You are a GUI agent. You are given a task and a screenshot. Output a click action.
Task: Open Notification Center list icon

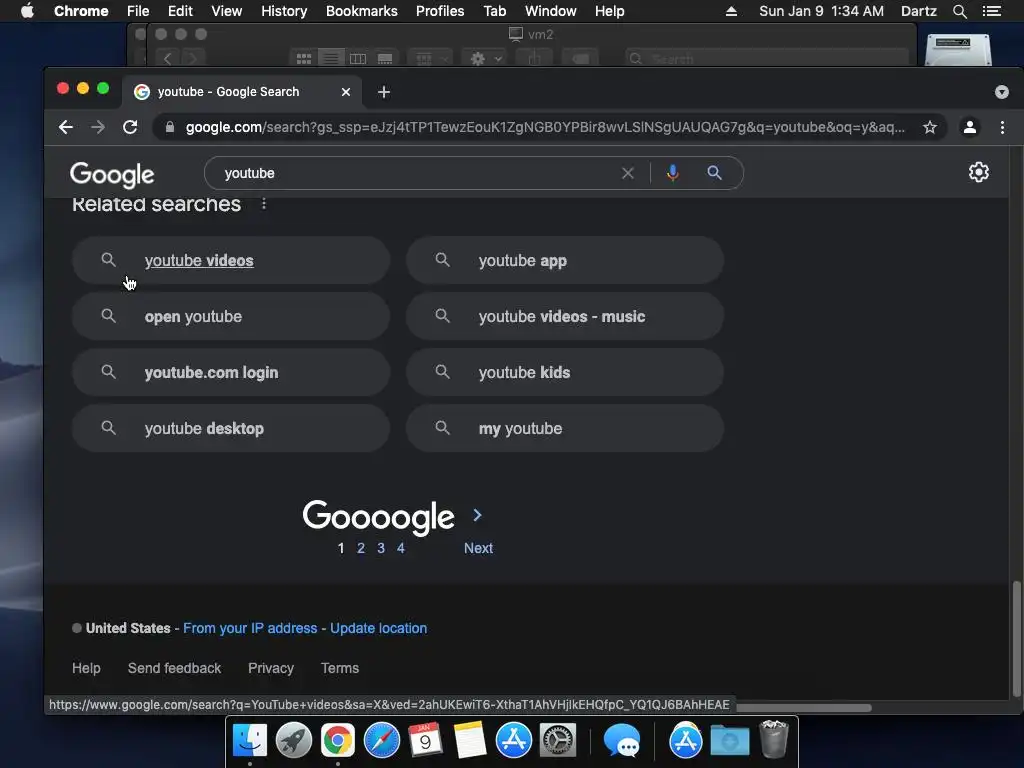click(x=991, y=11)
